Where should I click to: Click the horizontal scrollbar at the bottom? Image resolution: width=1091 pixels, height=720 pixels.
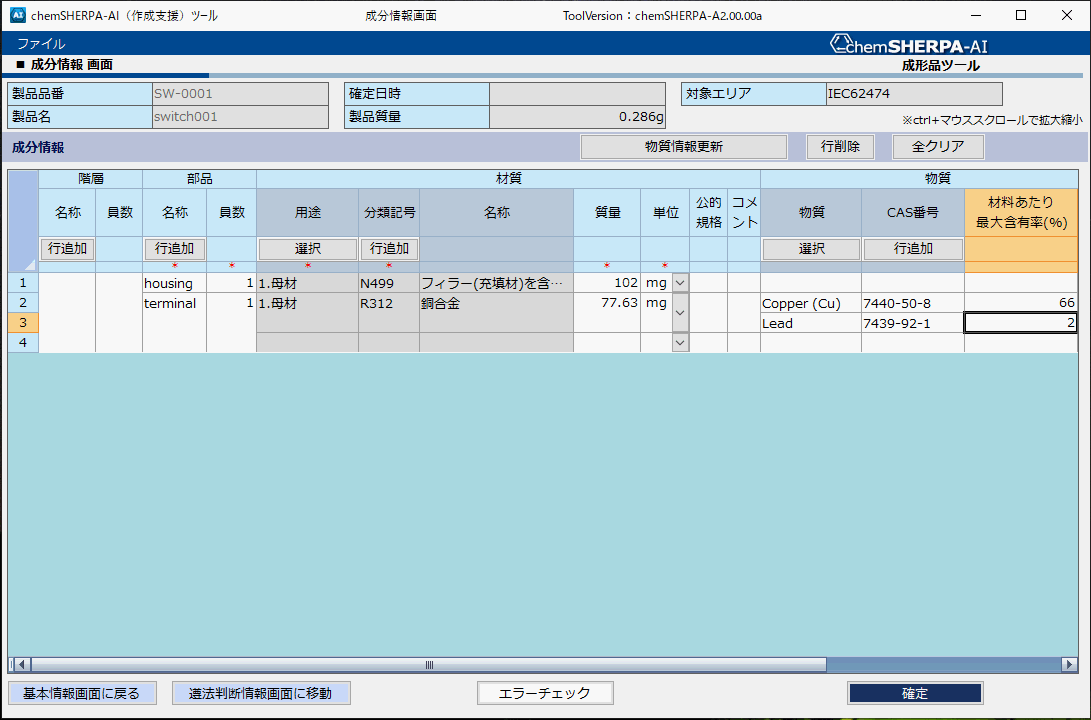click(428, 664)
